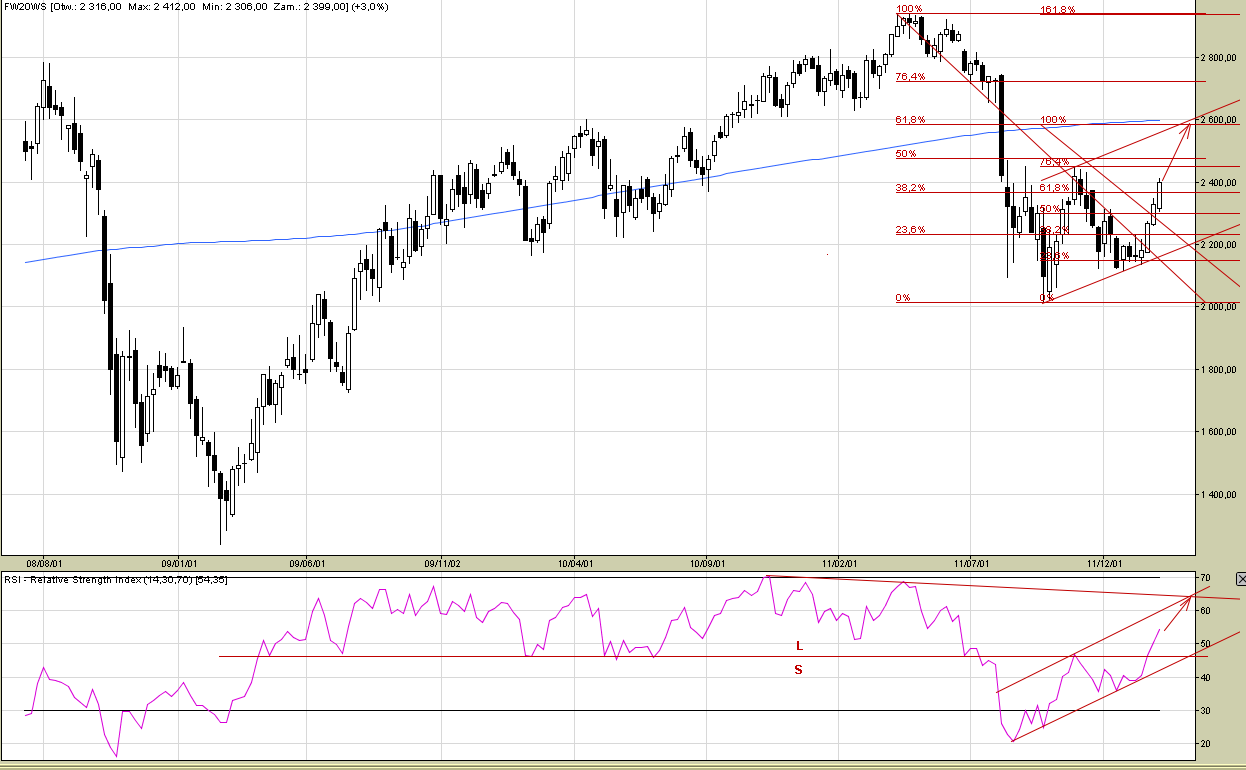Image resolution: width=1246 pixels, height=770 pixels.
Task: Select the 10/09/01 date label
Action: pos(707,562)
